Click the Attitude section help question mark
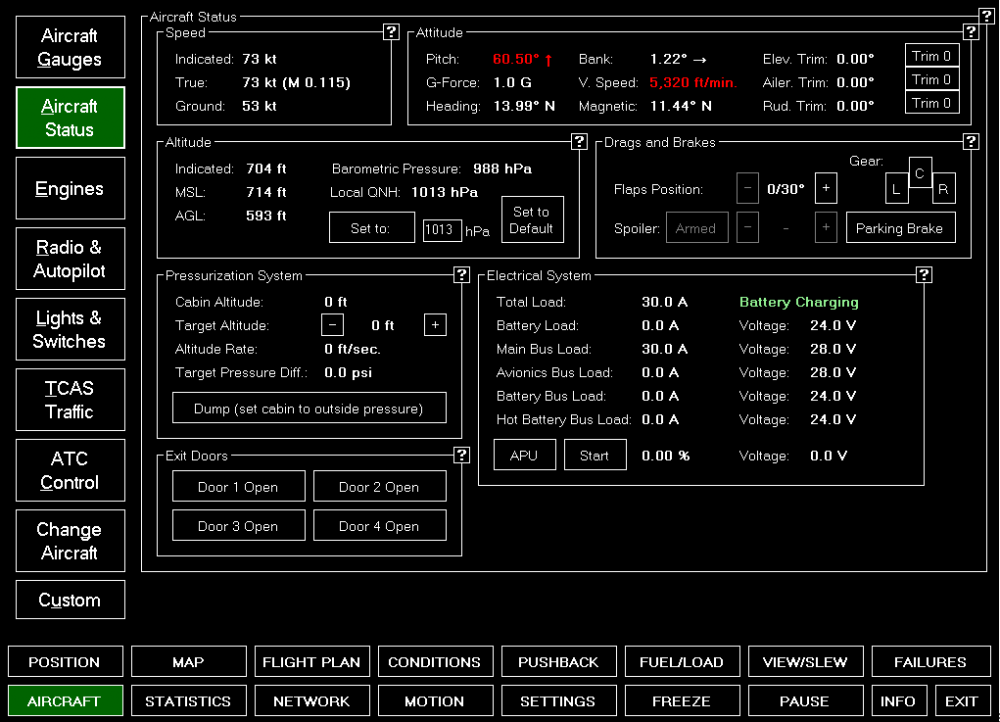The image size is (1000, 722). coord(970,33)
